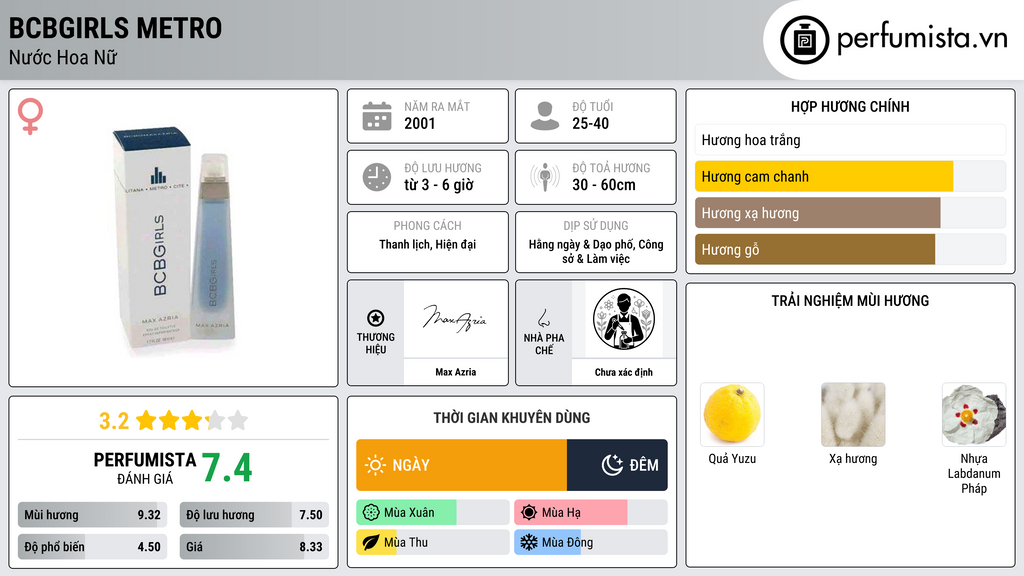Viewport: 1024px width, 576px height.
Task: Click the Phong cách label
Action: [428, 225]
